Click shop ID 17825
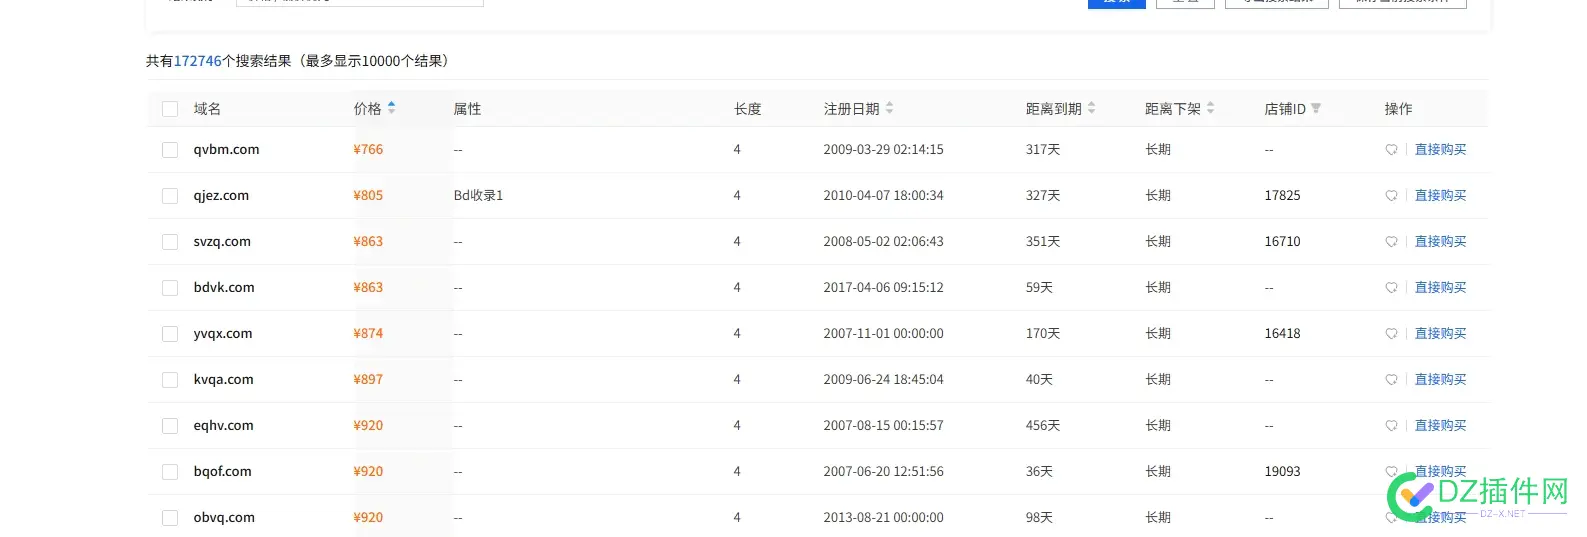Image resolution: width=1587 pixels, height=537 pixels. pos(1282,196)
